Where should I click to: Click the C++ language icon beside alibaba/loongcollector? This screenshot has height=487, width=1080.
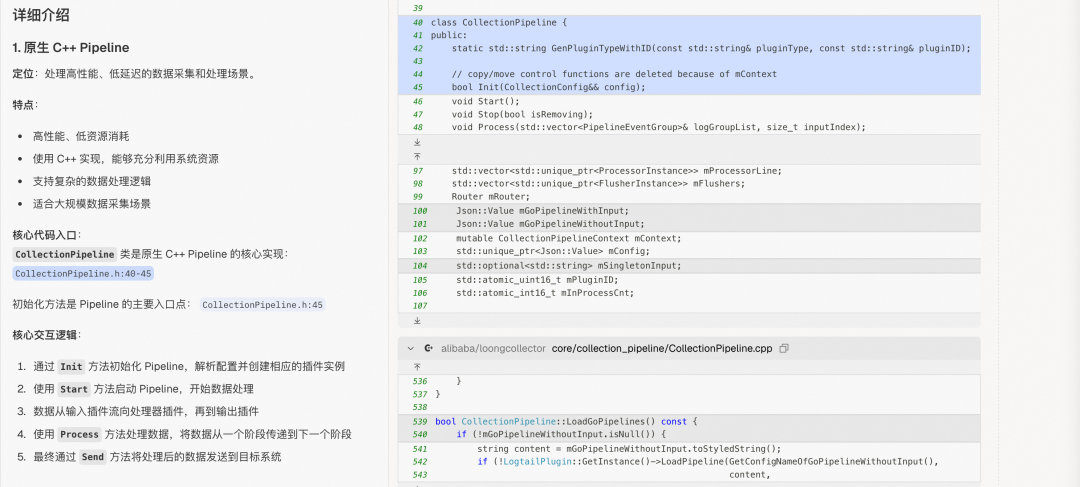[428, 348]
